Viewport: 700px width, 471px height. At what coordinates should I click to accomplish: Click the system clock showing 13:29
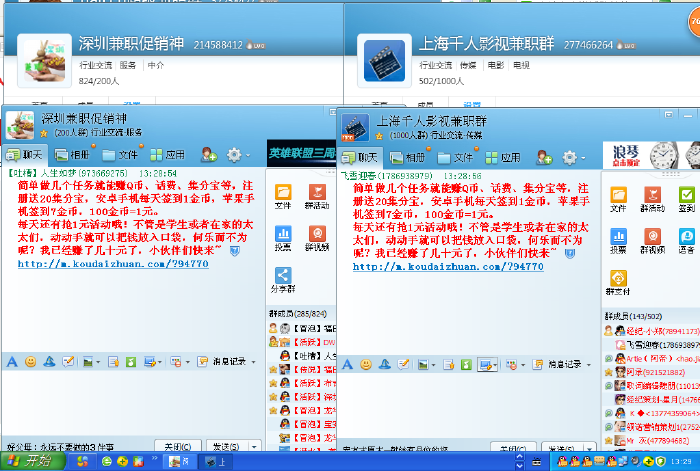681,462
